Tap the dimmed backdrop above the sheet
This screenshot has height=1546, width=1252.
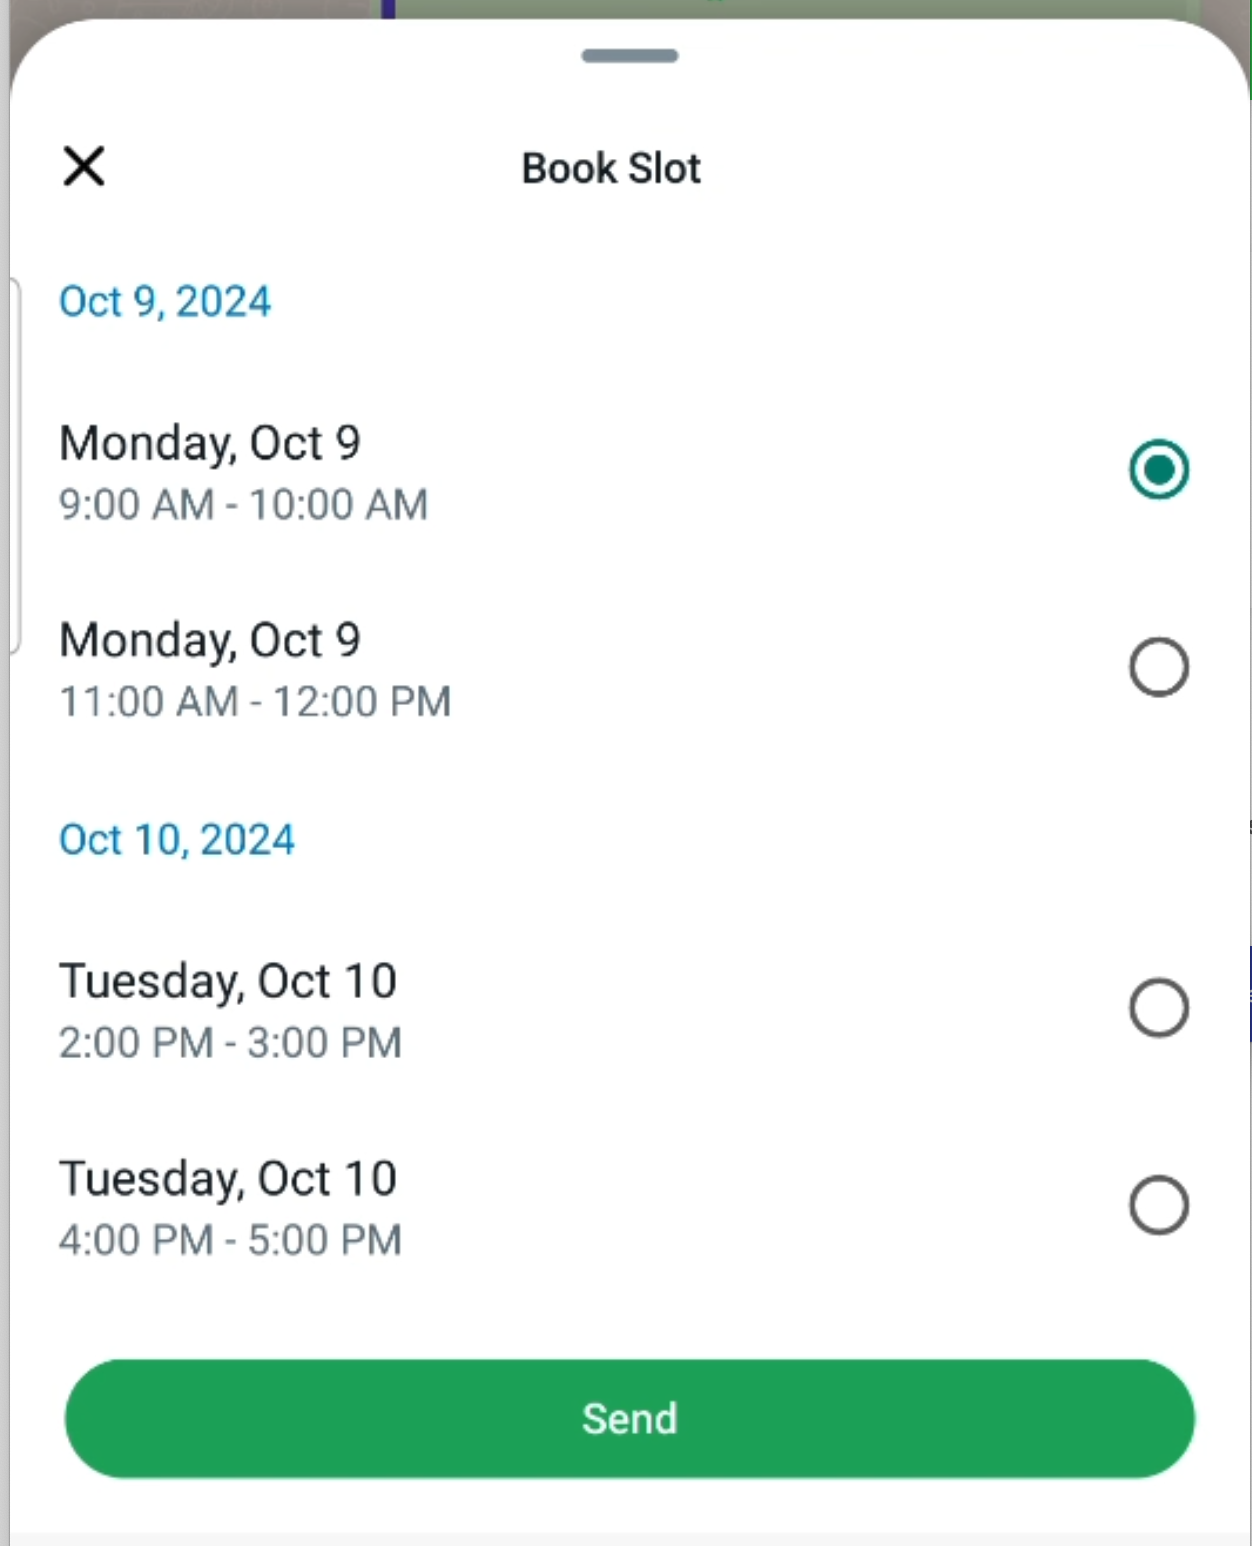[200, 8]
